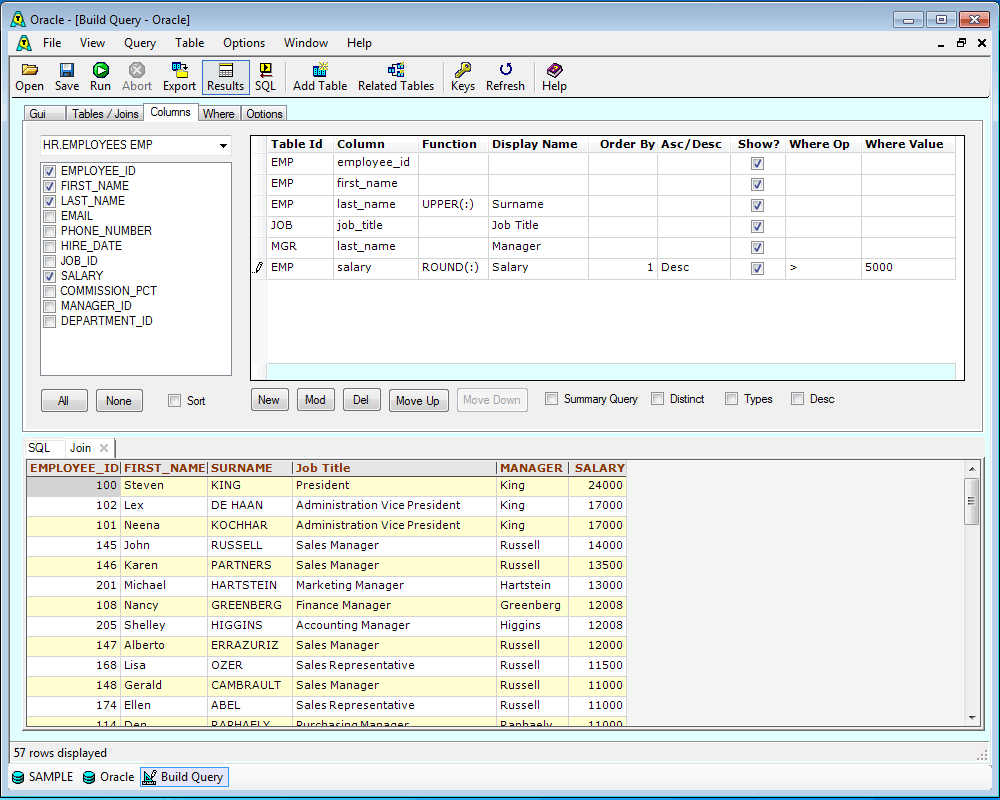Screen dimensions: 1000x800
Task: Switch to the Tables / Joins tab
Action: click(x=105, y=114)
